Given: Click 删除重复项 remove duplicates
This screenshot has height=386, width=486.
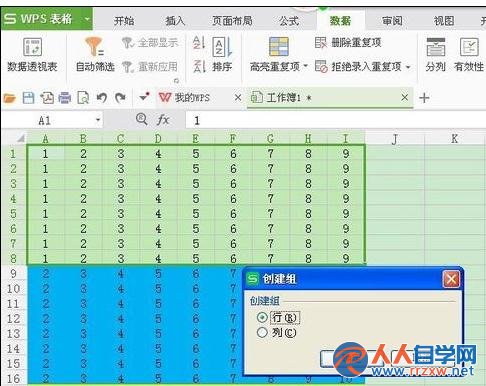Looking at the screenshot, I should coord(348,43).
